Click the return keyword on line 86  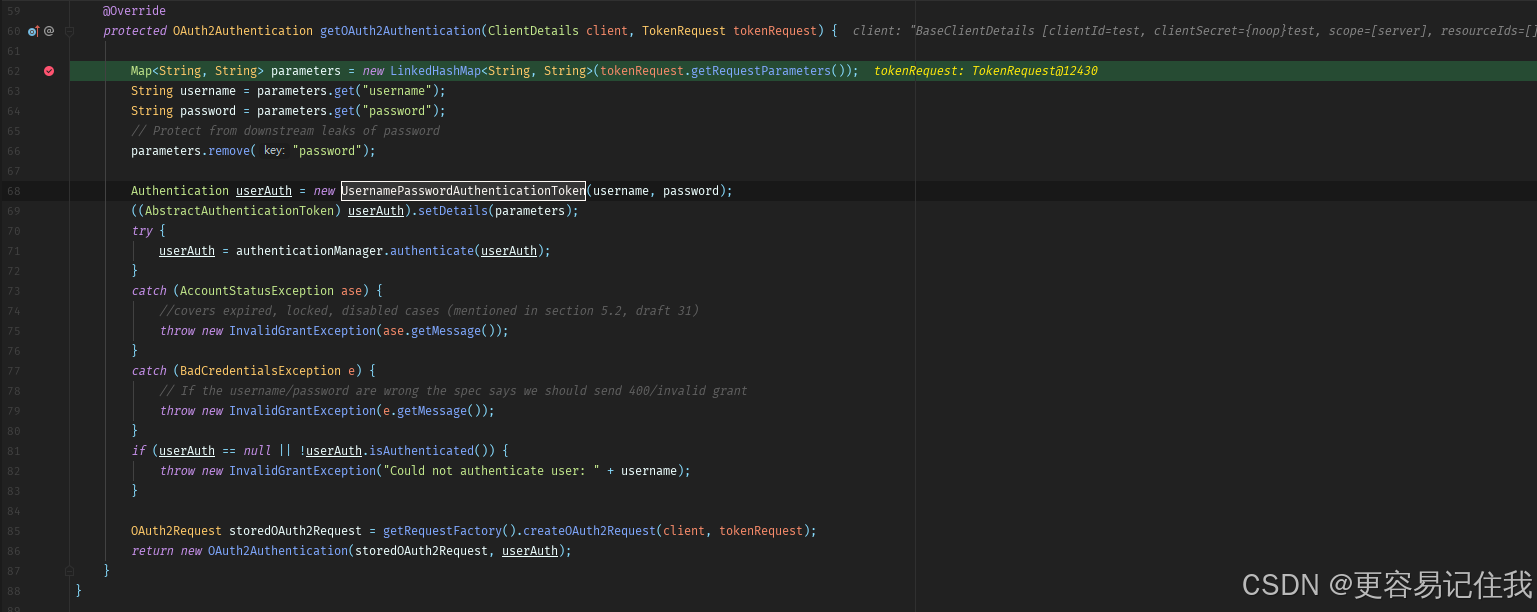click(x=152, y=551)
